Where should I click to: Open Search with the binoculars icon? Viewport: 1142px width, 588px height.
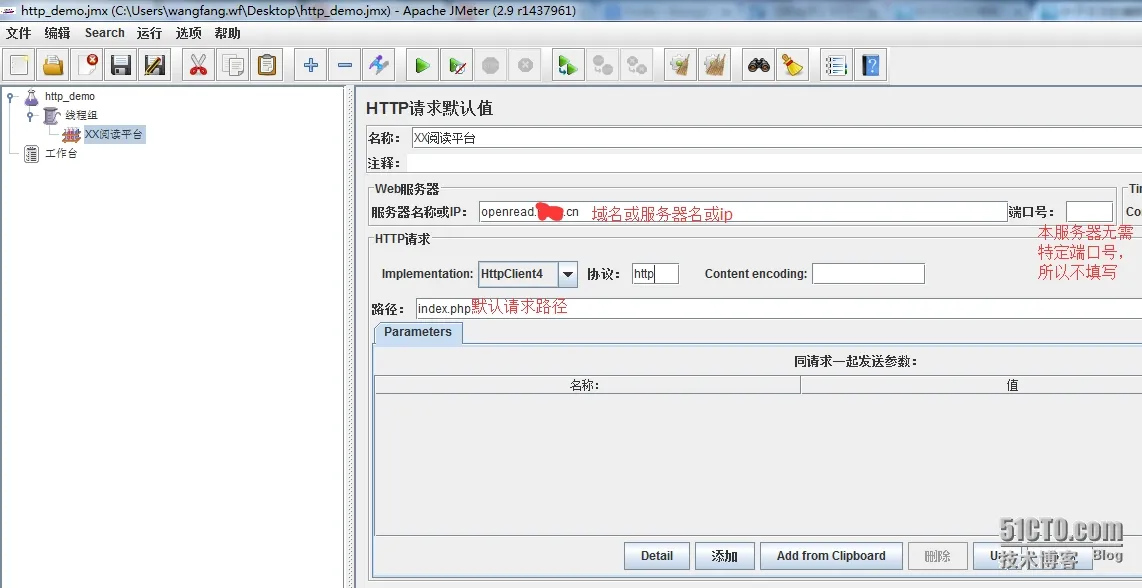[x=758, y=66]
